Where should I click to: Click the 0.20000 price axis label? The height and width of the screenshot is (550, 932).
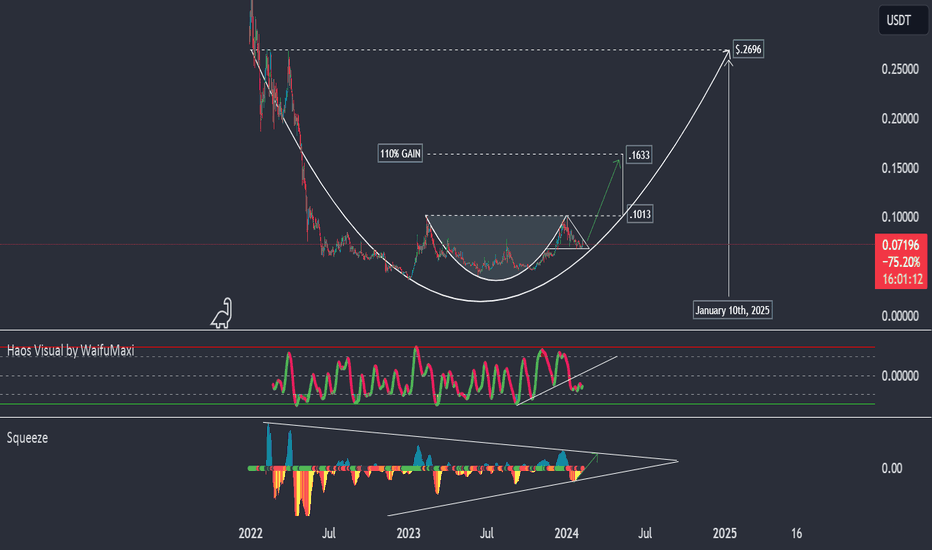point(900,119)
